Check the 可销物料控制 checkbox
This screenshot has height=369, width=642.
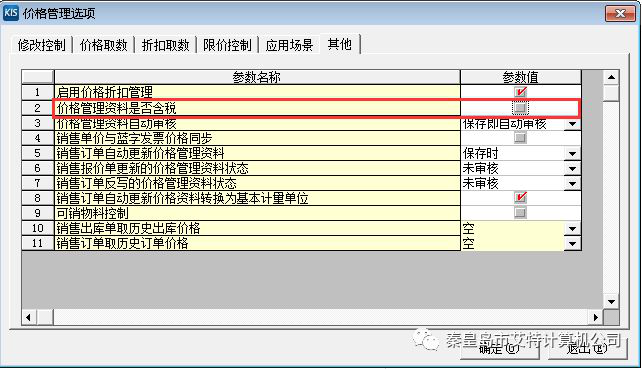pyautogui.click(x=520, y=213)
